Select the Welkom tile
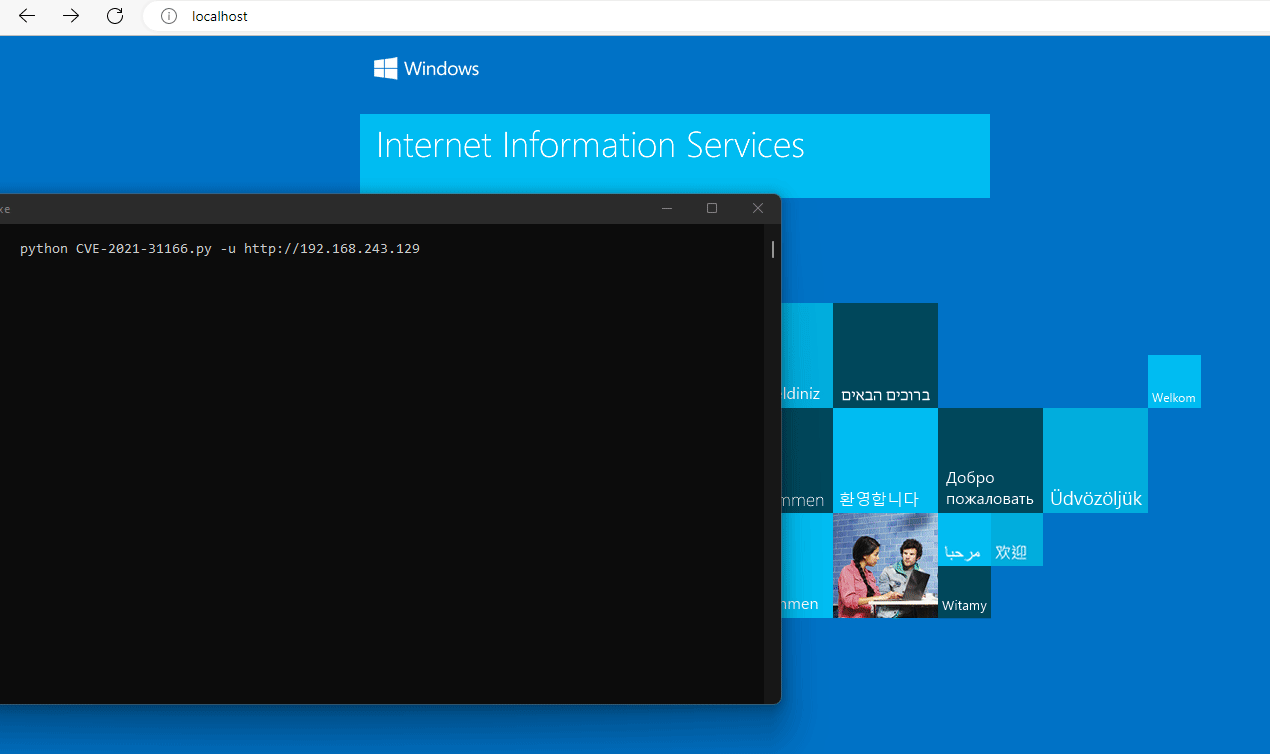This screenshot has width=1270, height=754. [1174, 381]
